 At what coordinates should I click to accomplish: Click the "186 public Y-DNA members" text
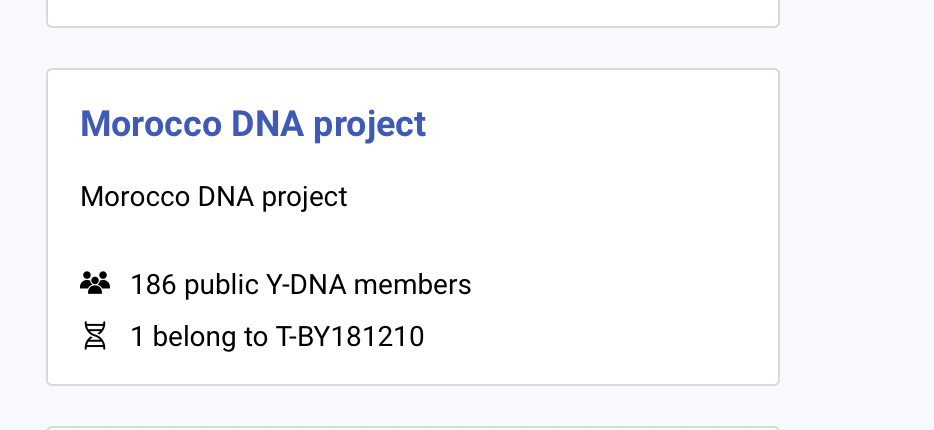tap(300, 285)
